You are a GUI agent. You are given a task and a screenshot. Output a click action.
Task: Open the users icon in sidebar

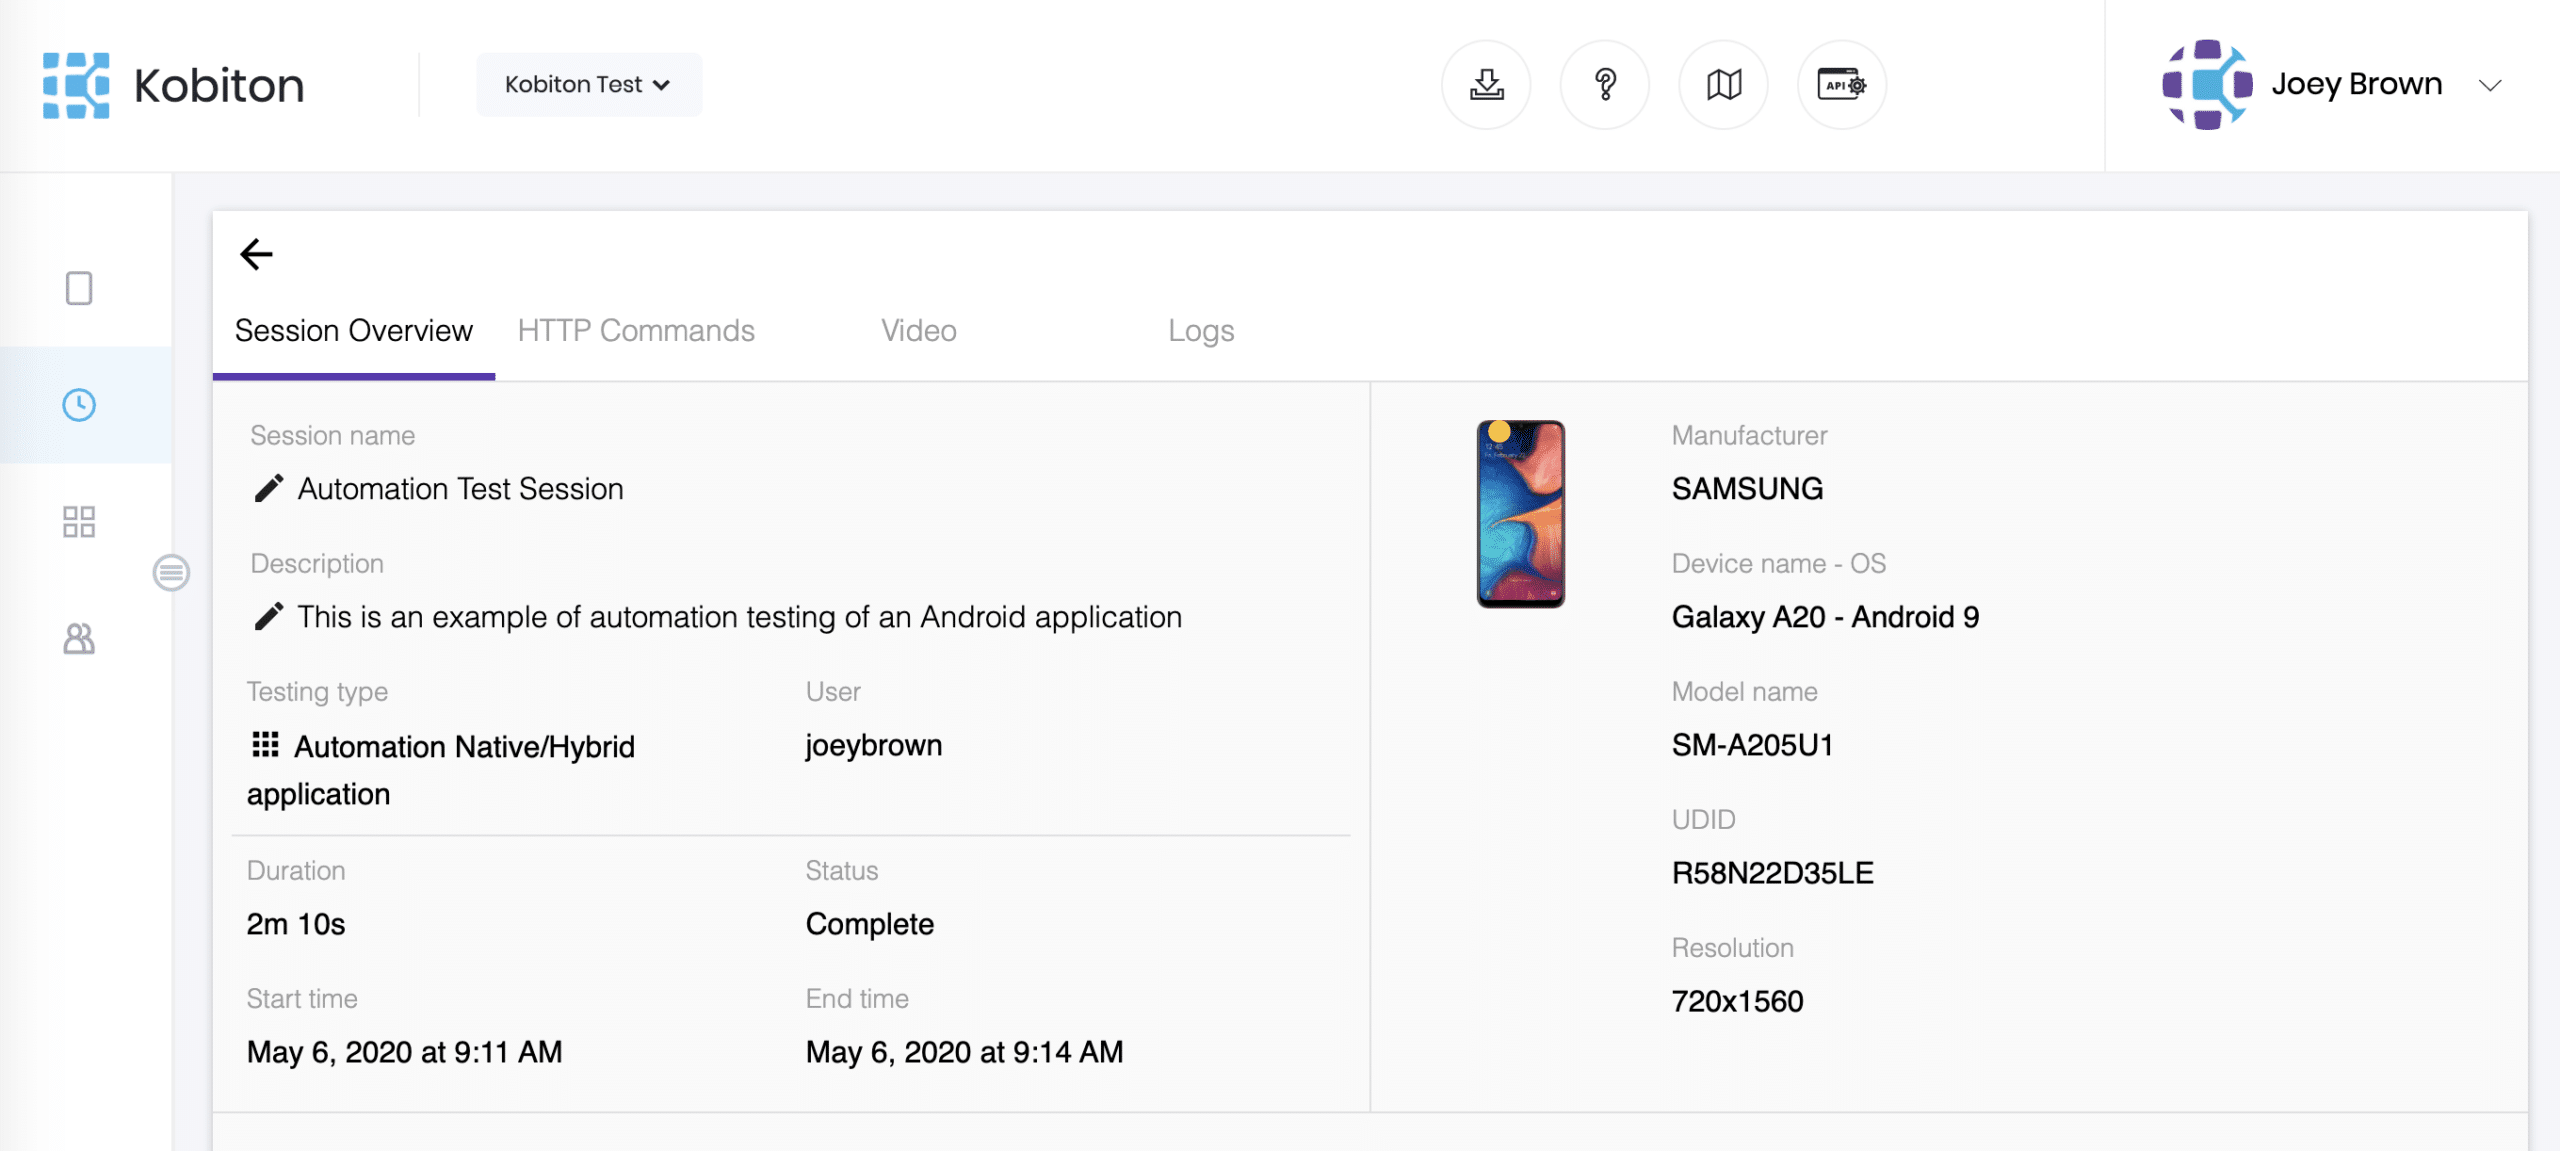pyautogui.click(x=79, y=638)
